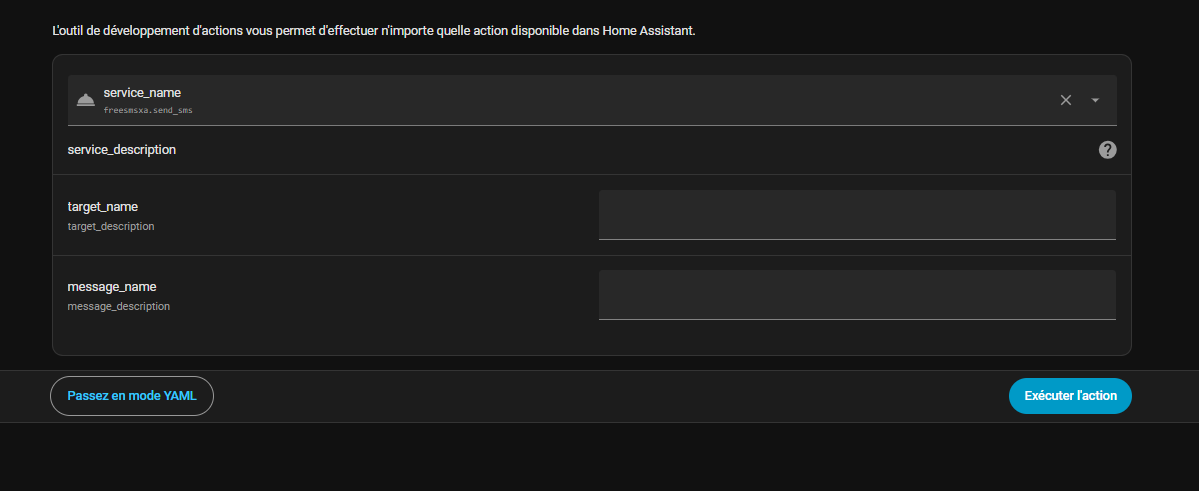Focus the target_name input field

[x=856, y=215]
